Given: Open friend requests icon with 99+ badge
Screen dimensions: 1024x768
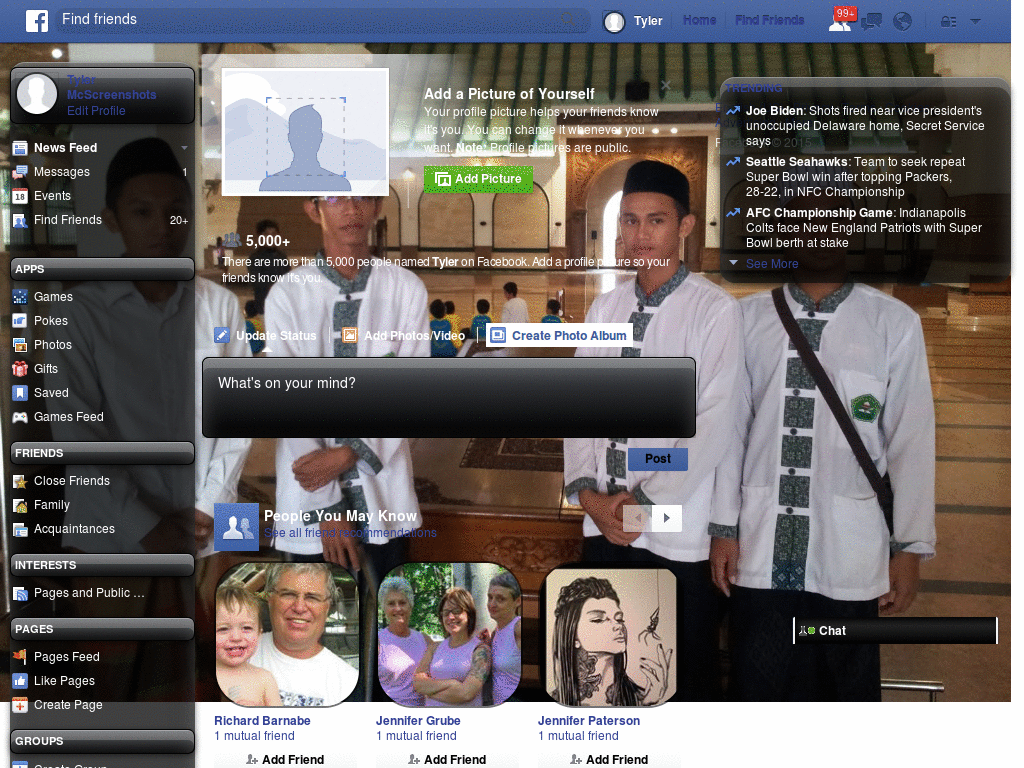Looking at the screenshot, I should point(842,20).
